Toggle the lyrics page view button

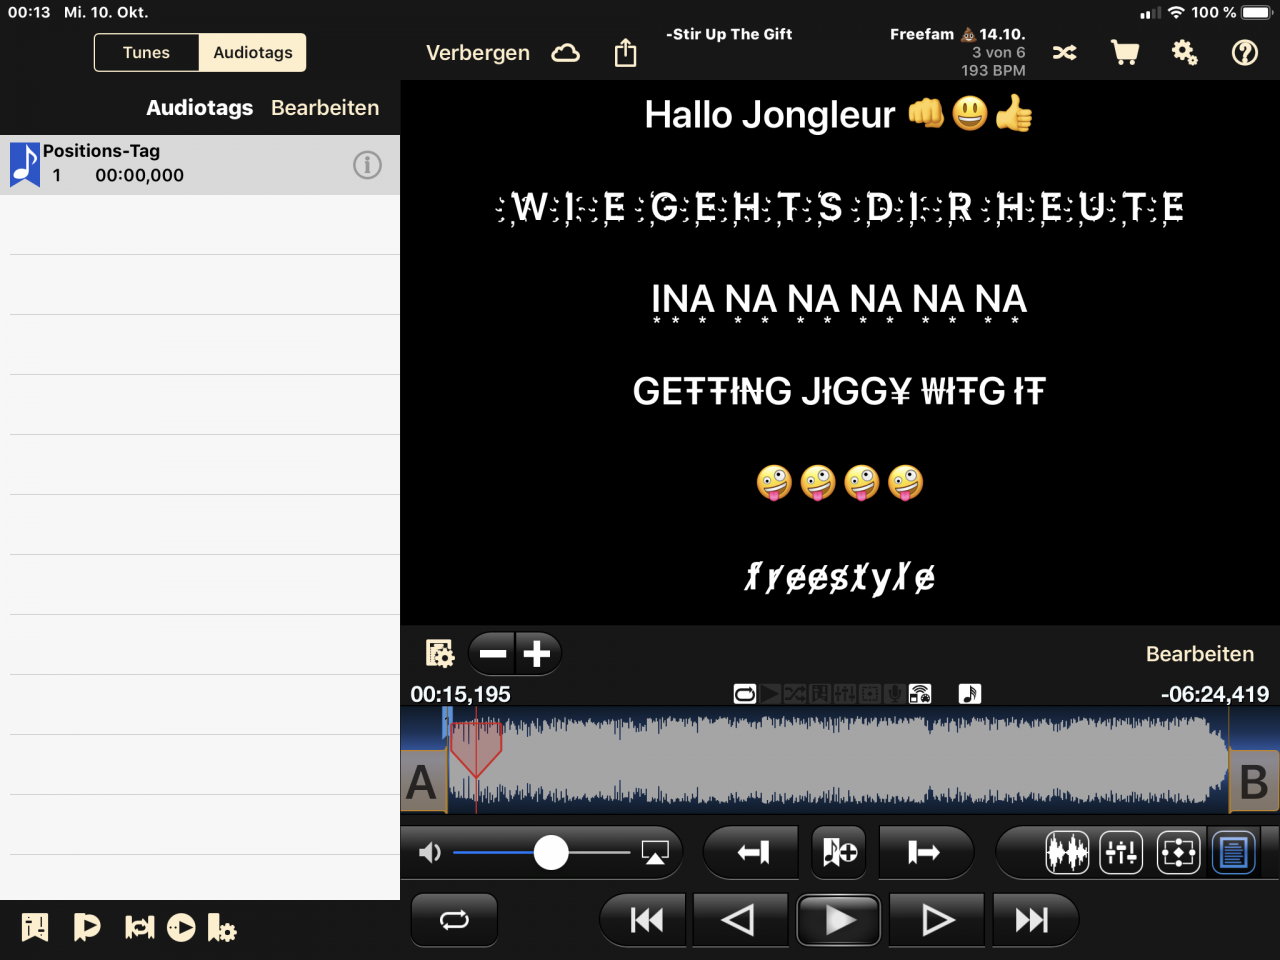pyautogui.click(x=1233, y=853)
